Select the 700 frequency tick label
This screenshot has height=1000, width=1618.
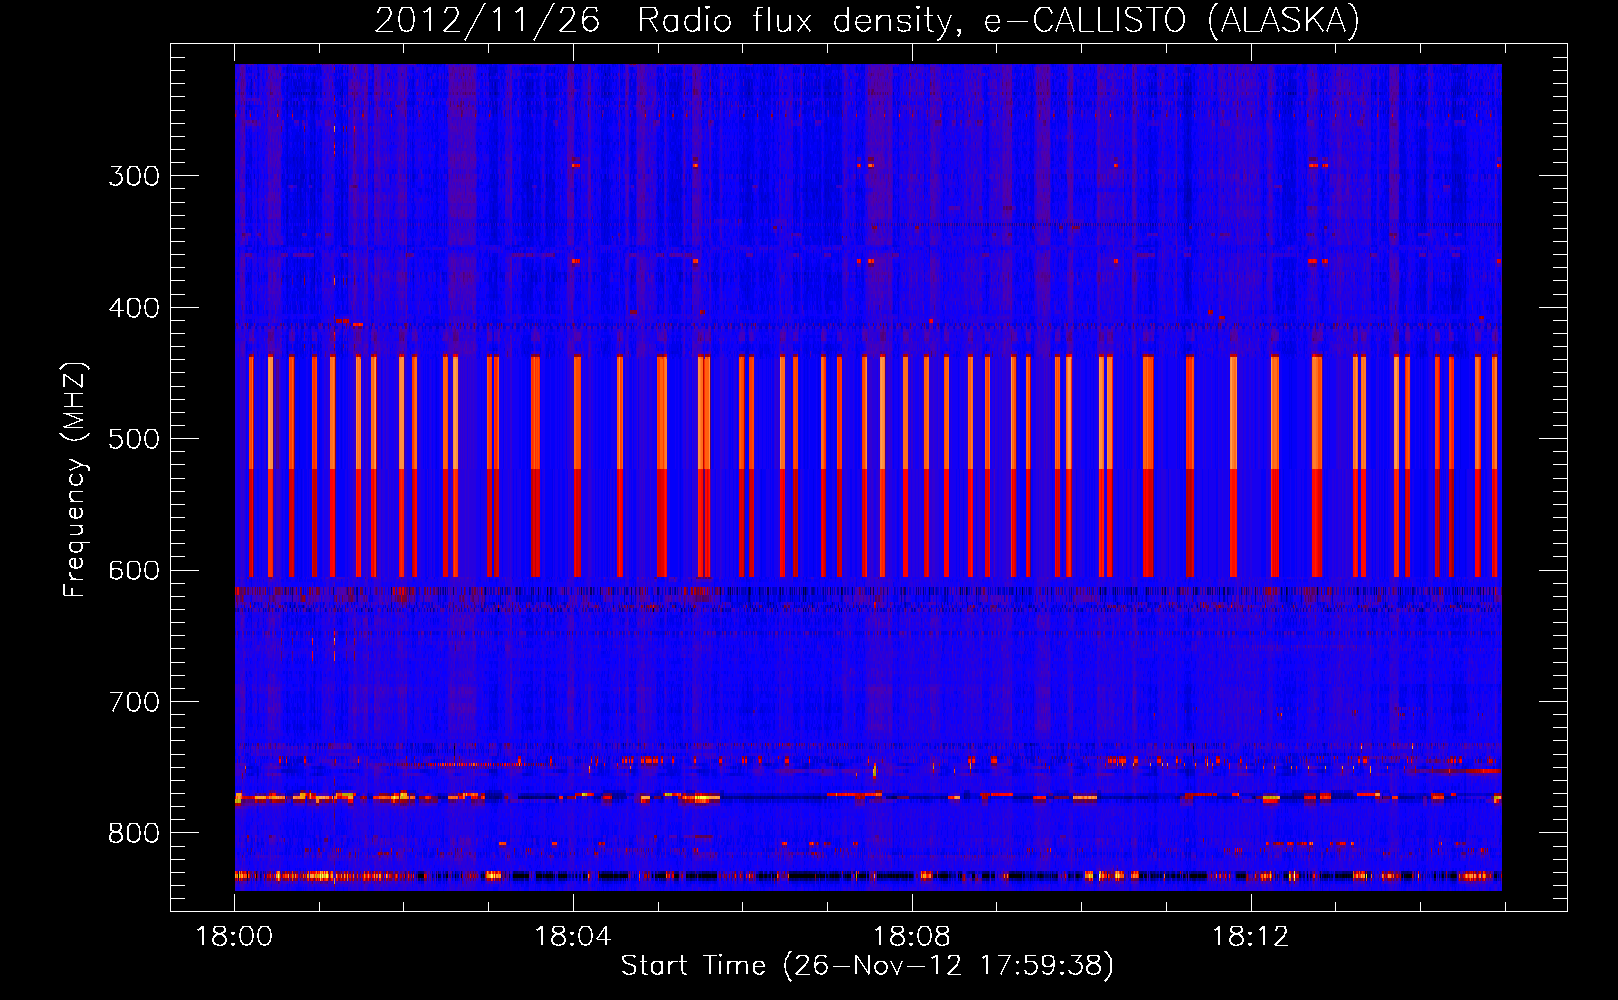pos(134,702)
